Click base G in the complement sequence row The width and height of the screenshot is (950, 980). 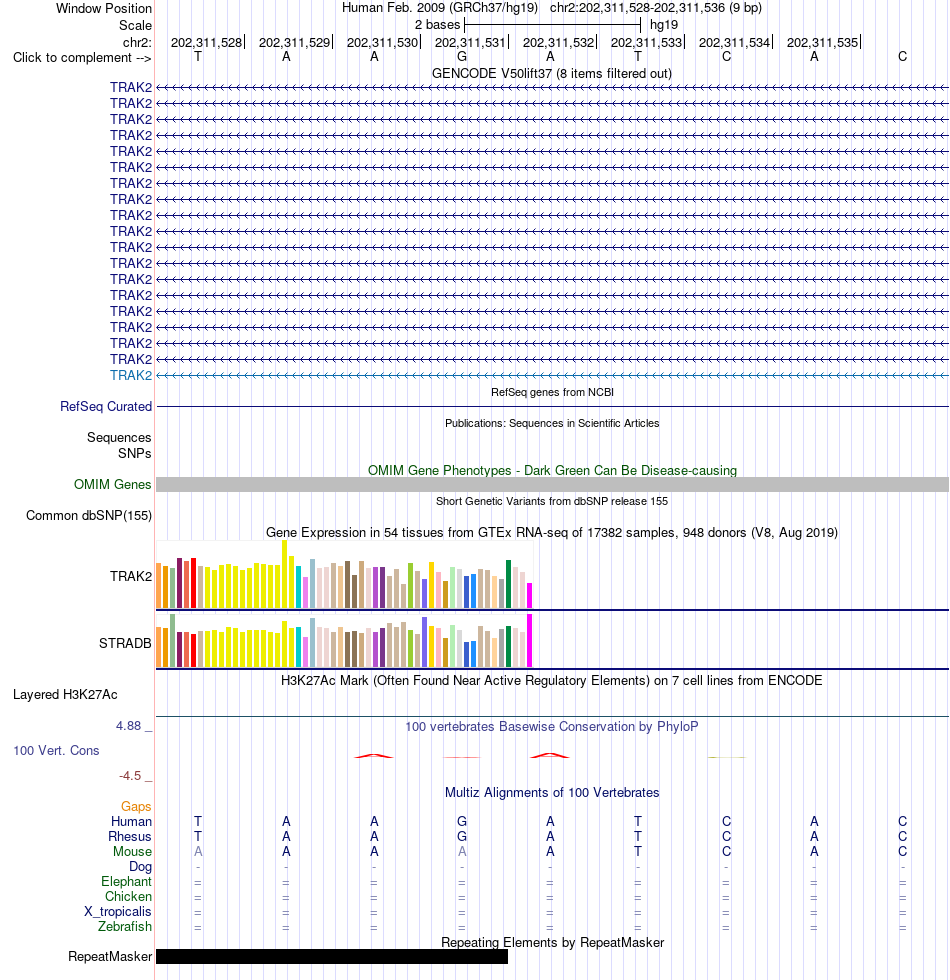click(462, 57)
